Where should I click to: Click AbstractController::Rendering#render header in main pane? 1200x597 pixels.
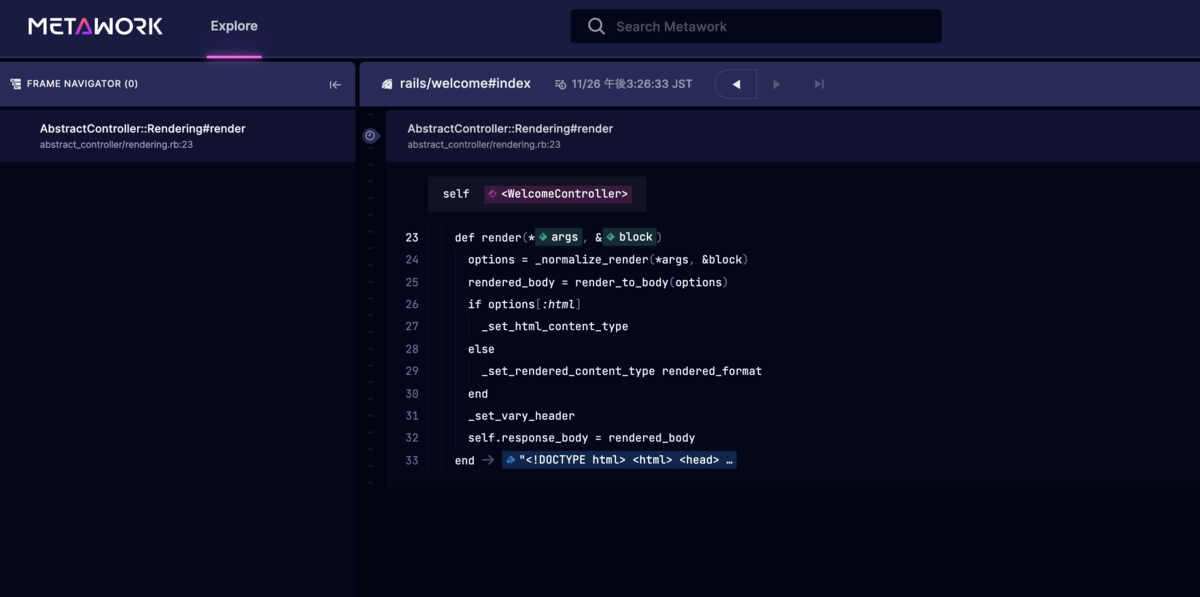pos(510,128)
